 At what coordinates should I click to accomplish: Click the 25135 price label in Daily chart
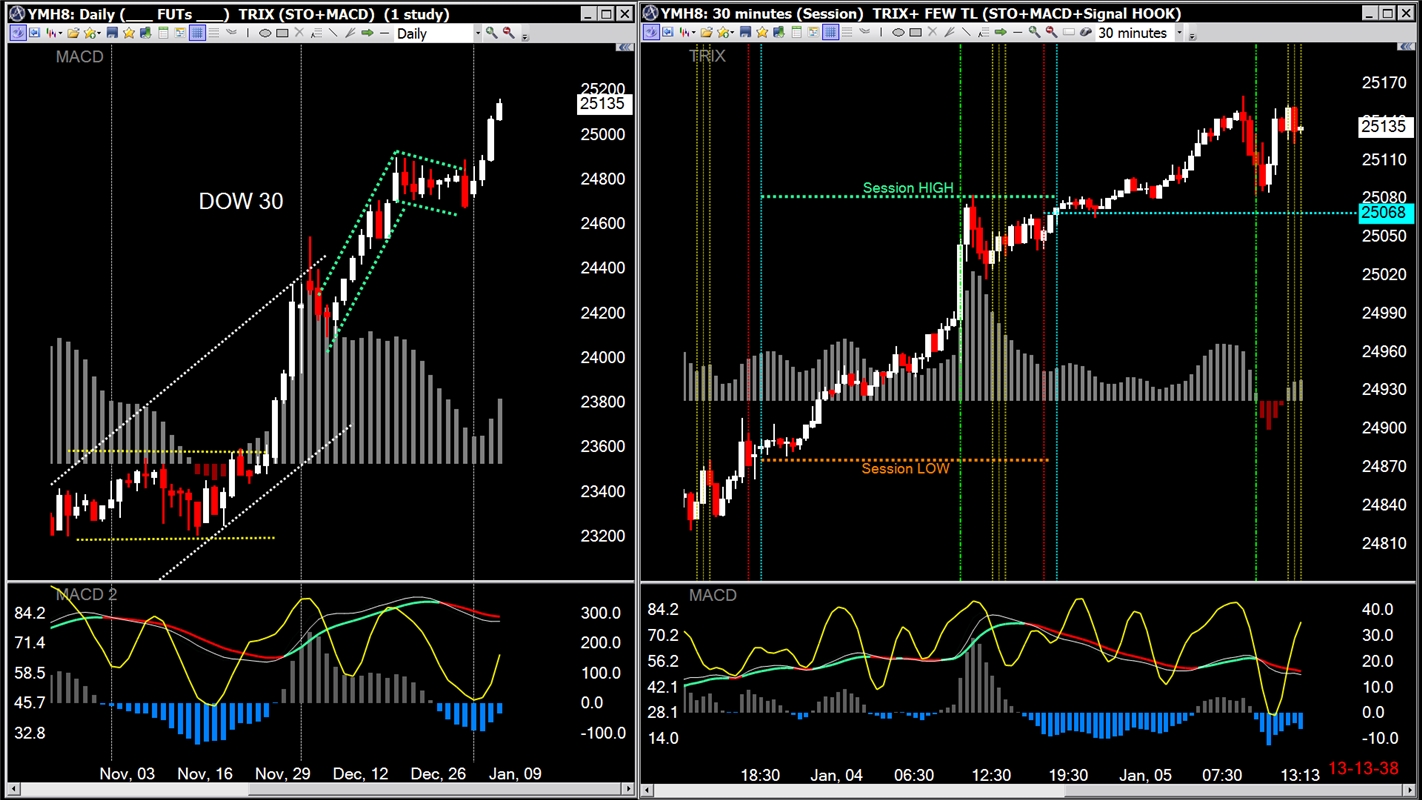pyautogui.click(x=602, y=103)
